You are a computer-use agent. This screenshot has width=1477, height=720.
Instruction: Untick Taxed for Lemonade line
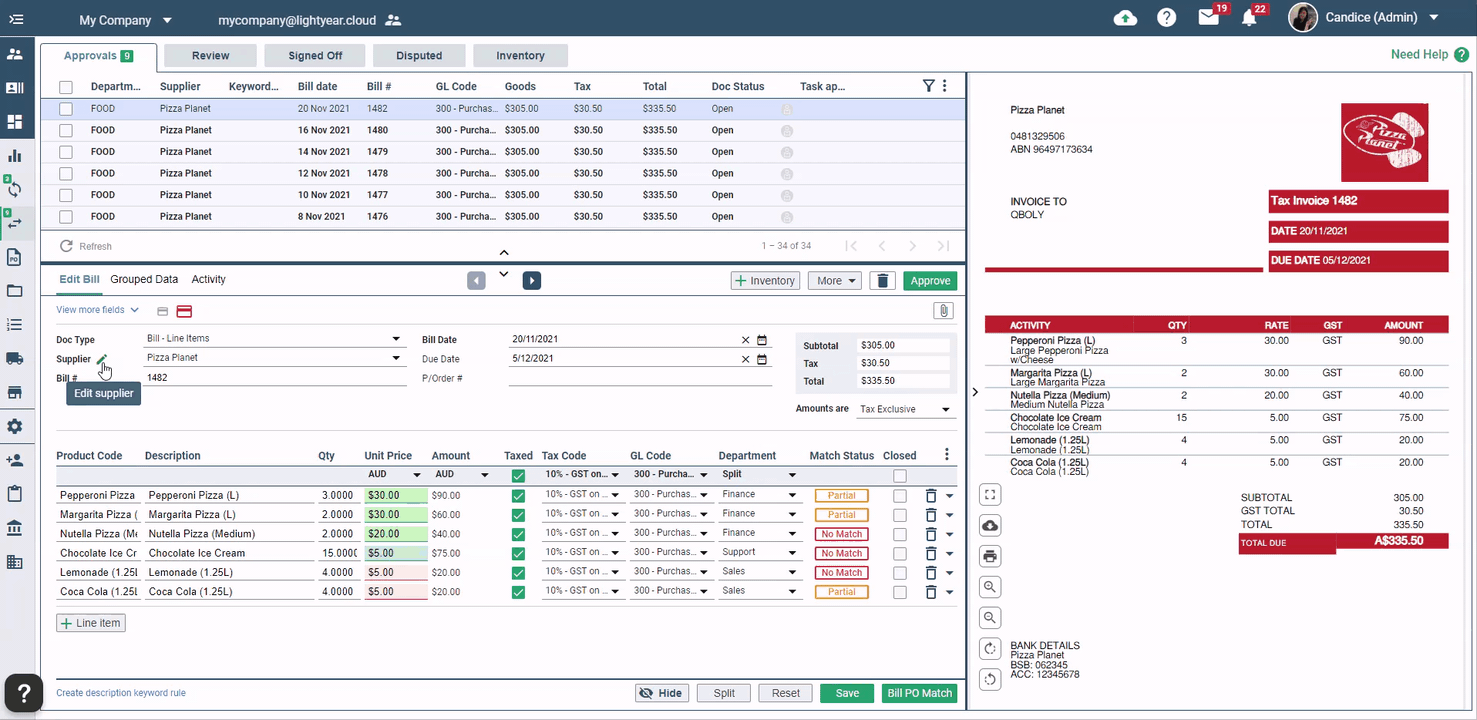(518, 573)
